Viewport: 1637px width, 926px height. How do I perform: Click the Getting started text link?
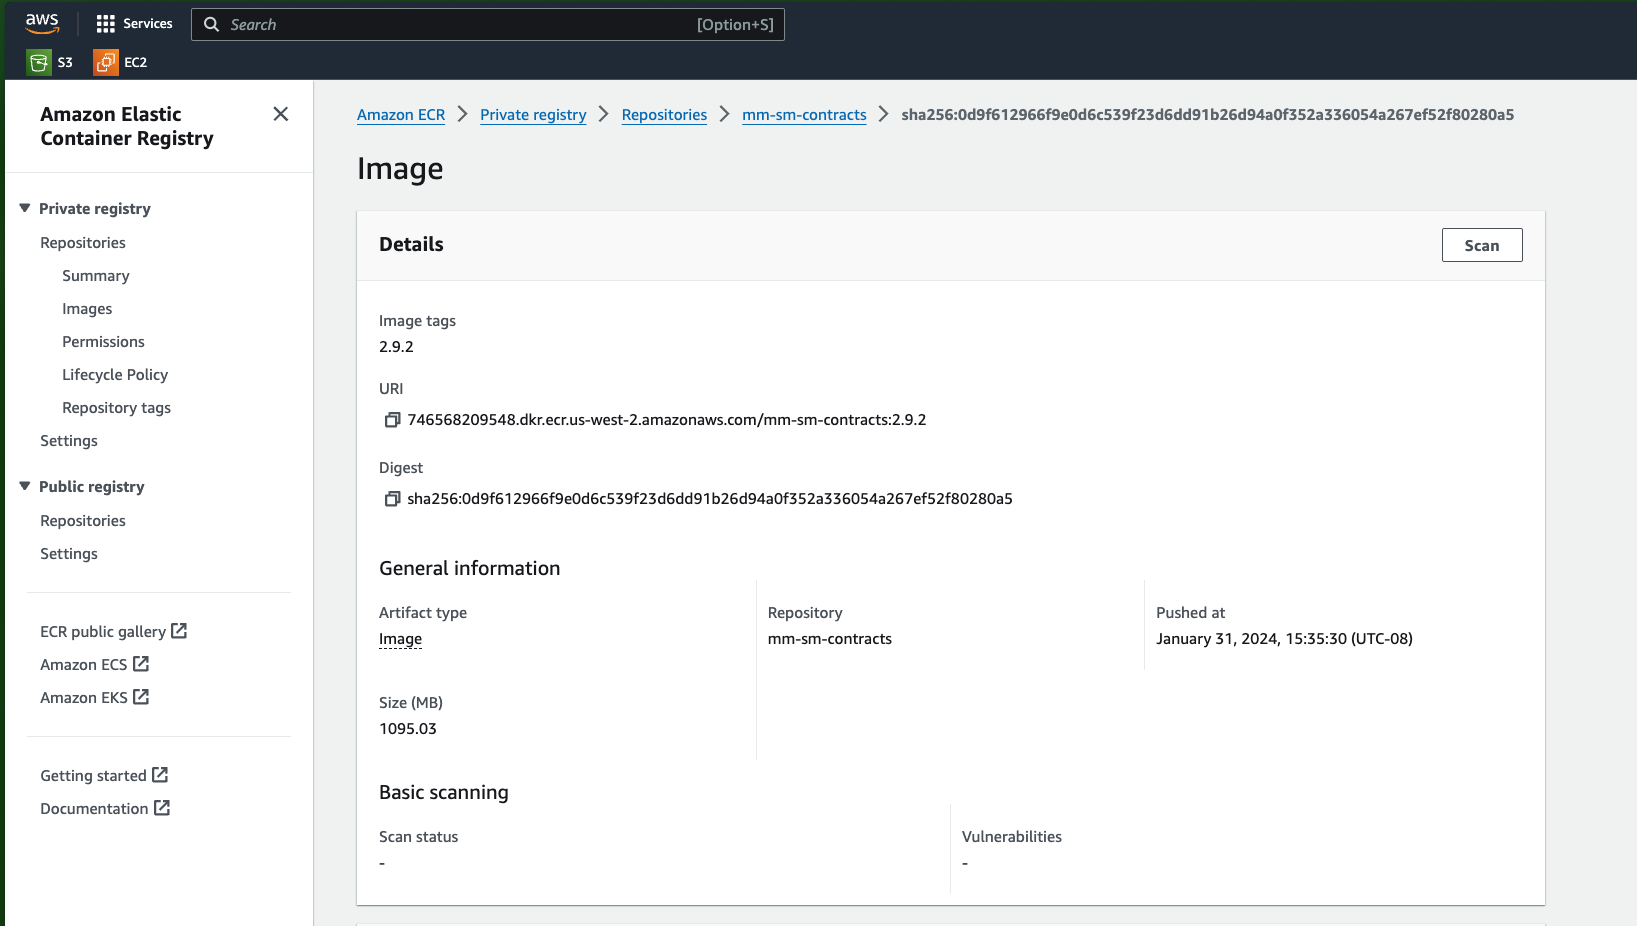[x=93, y=776]
